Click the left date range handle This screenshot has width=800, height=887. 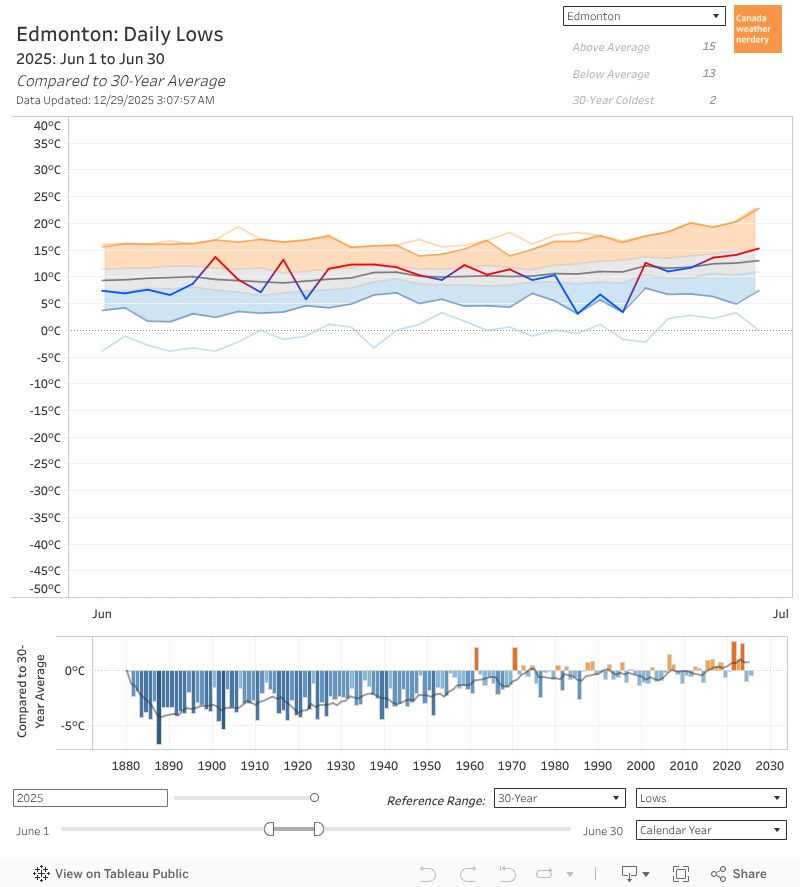coord(269,828)
